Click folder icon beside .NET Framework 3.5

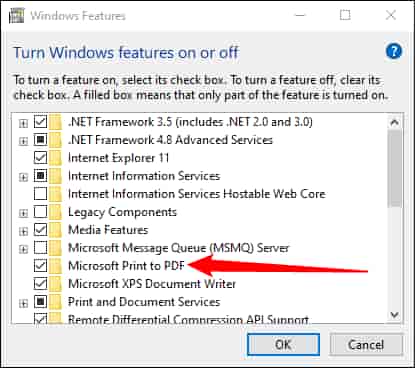pyautogui.click(x=55, y=122)
